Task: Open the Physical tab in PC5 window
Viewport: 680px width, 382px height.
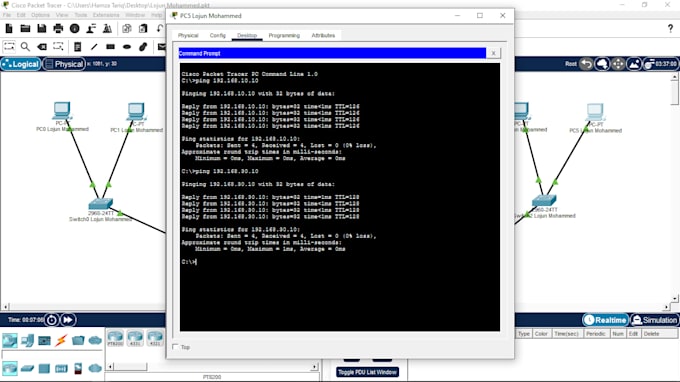Action: 188,36
